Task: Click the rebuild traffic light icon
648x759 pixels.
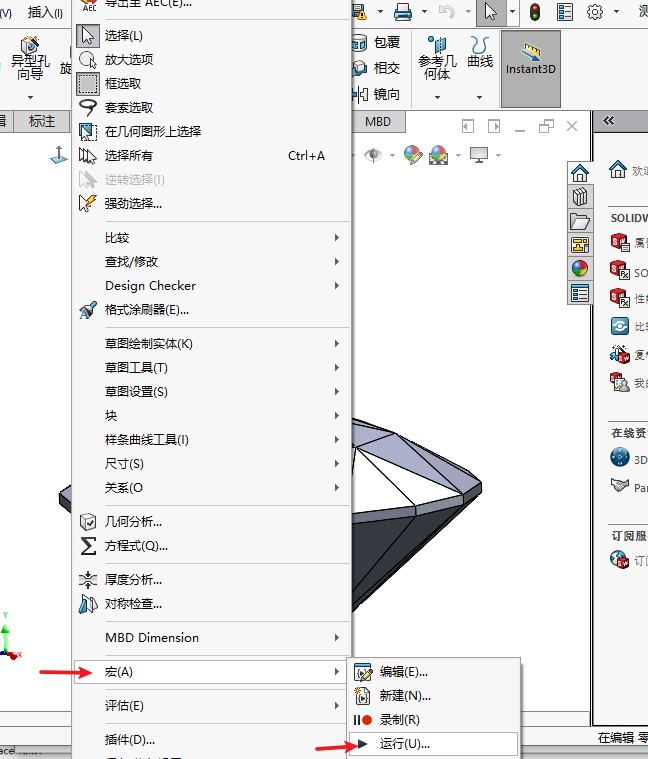Action: [535, 12]
